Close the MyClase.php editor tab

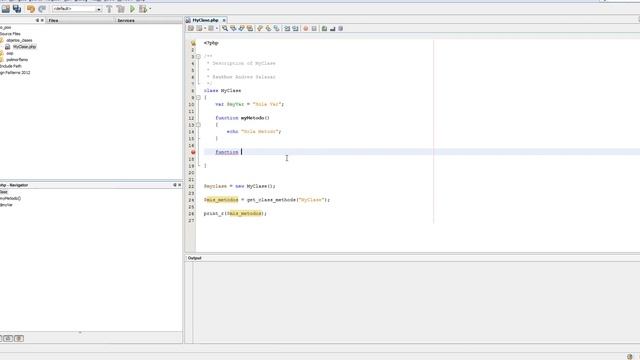click(x=224, y=20)
